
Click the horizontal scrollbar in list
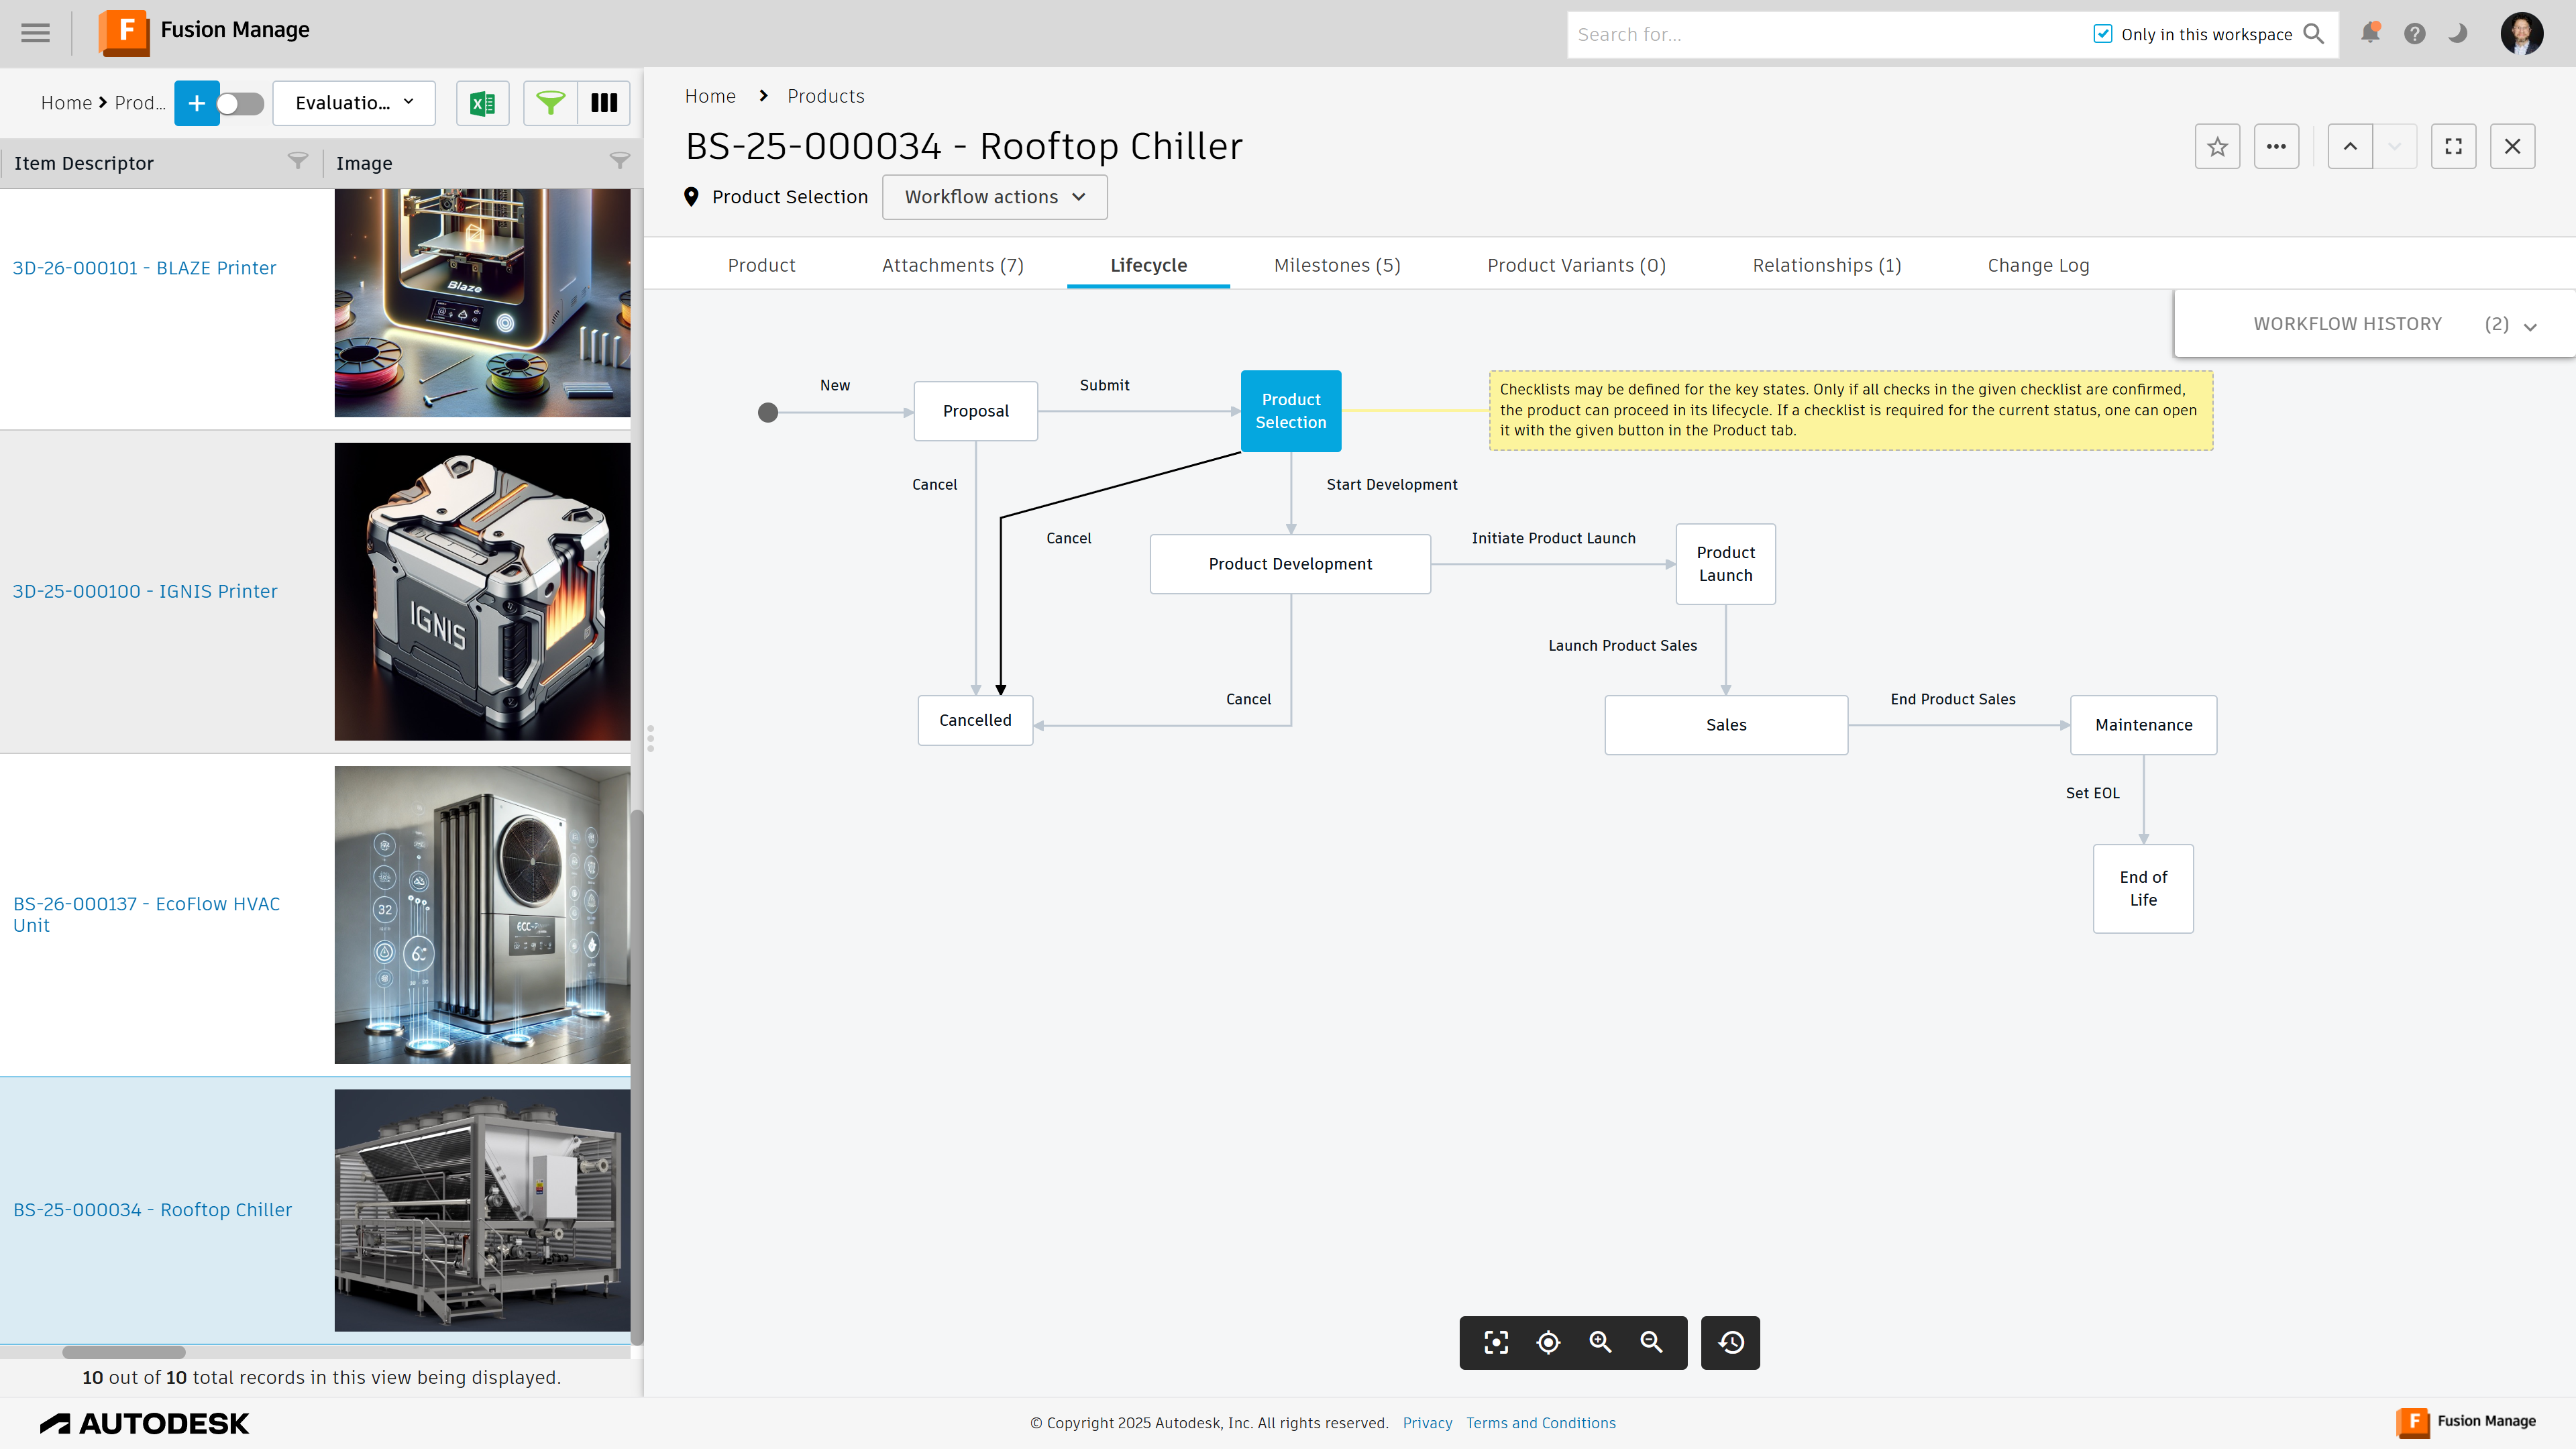tap(124, 1352)
